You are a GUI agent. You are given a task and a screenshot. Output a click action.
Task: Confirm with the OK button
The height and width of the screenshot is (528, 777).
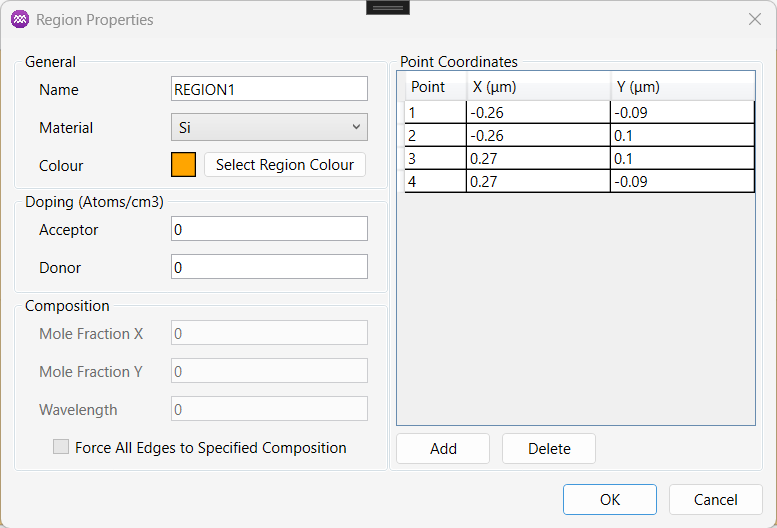coord(610,499)
